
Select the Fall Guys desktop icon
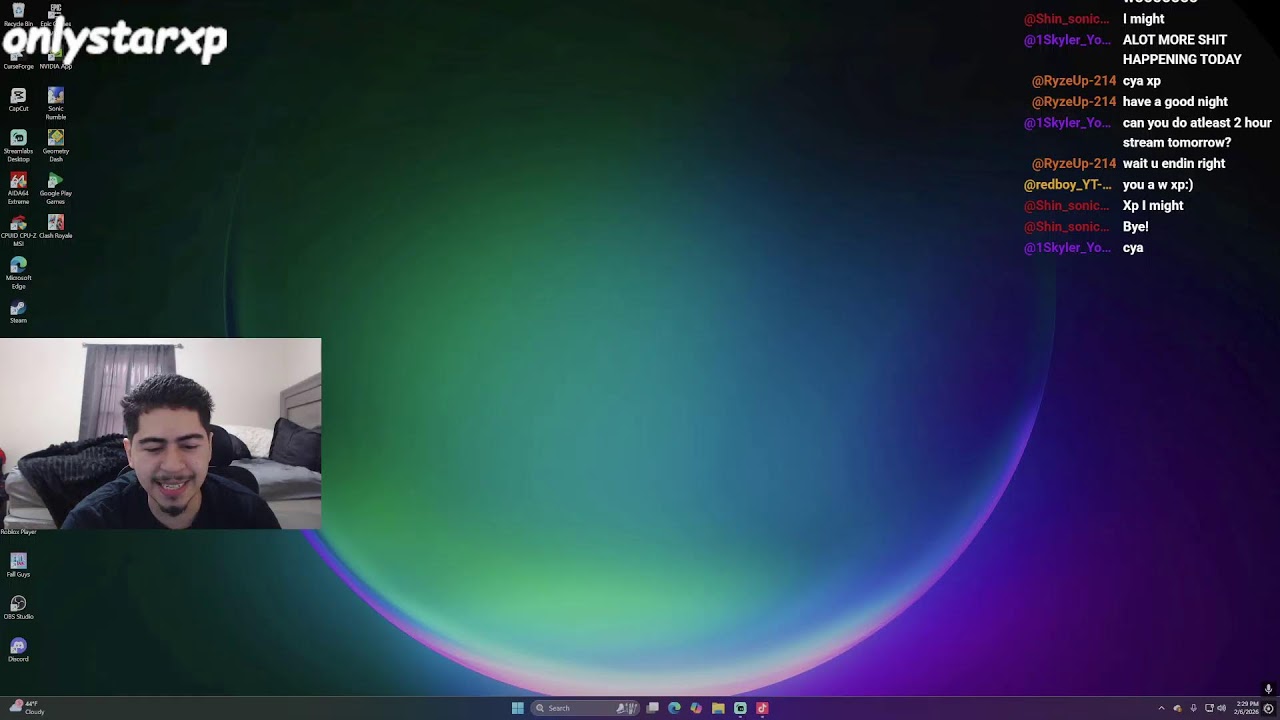coord(18,566)
